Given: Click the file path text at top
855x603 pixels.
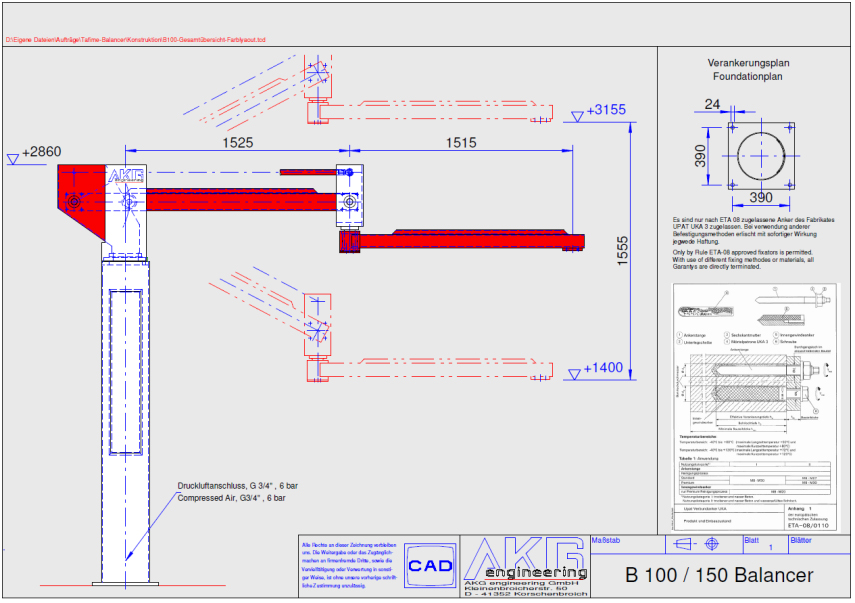Looking at the screenshot, I should point(136,39).
